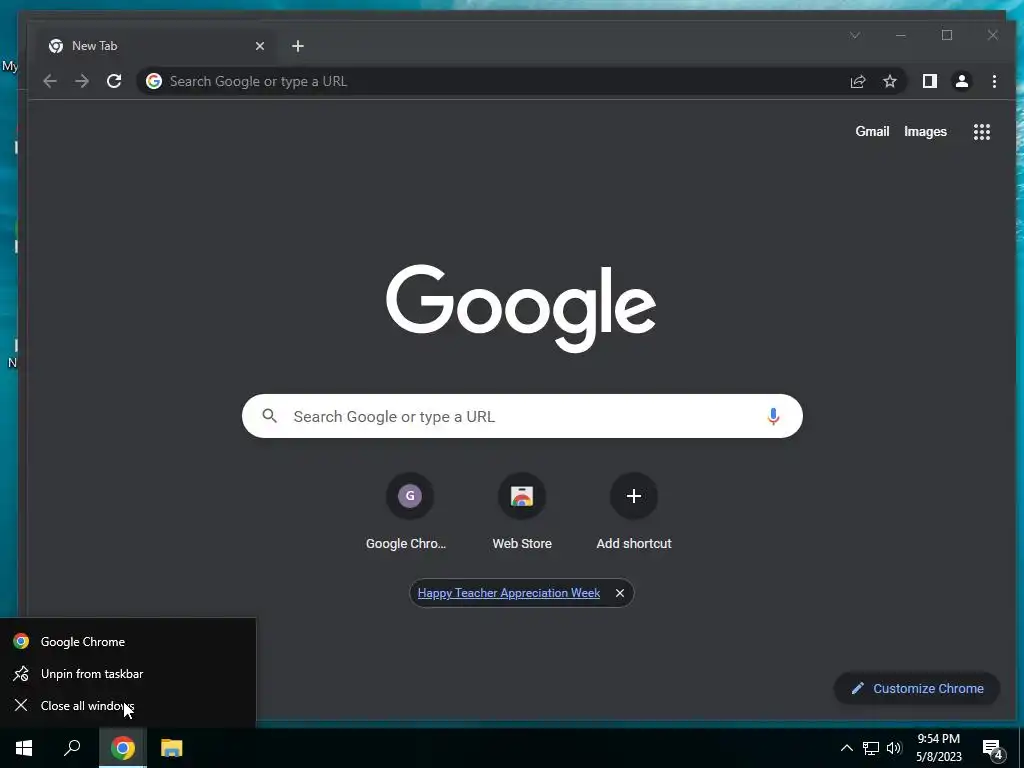Viewport: 1024px width, 768px height.
Task: Click the magnifier icon in Google search box
Action: click(270, 415)
